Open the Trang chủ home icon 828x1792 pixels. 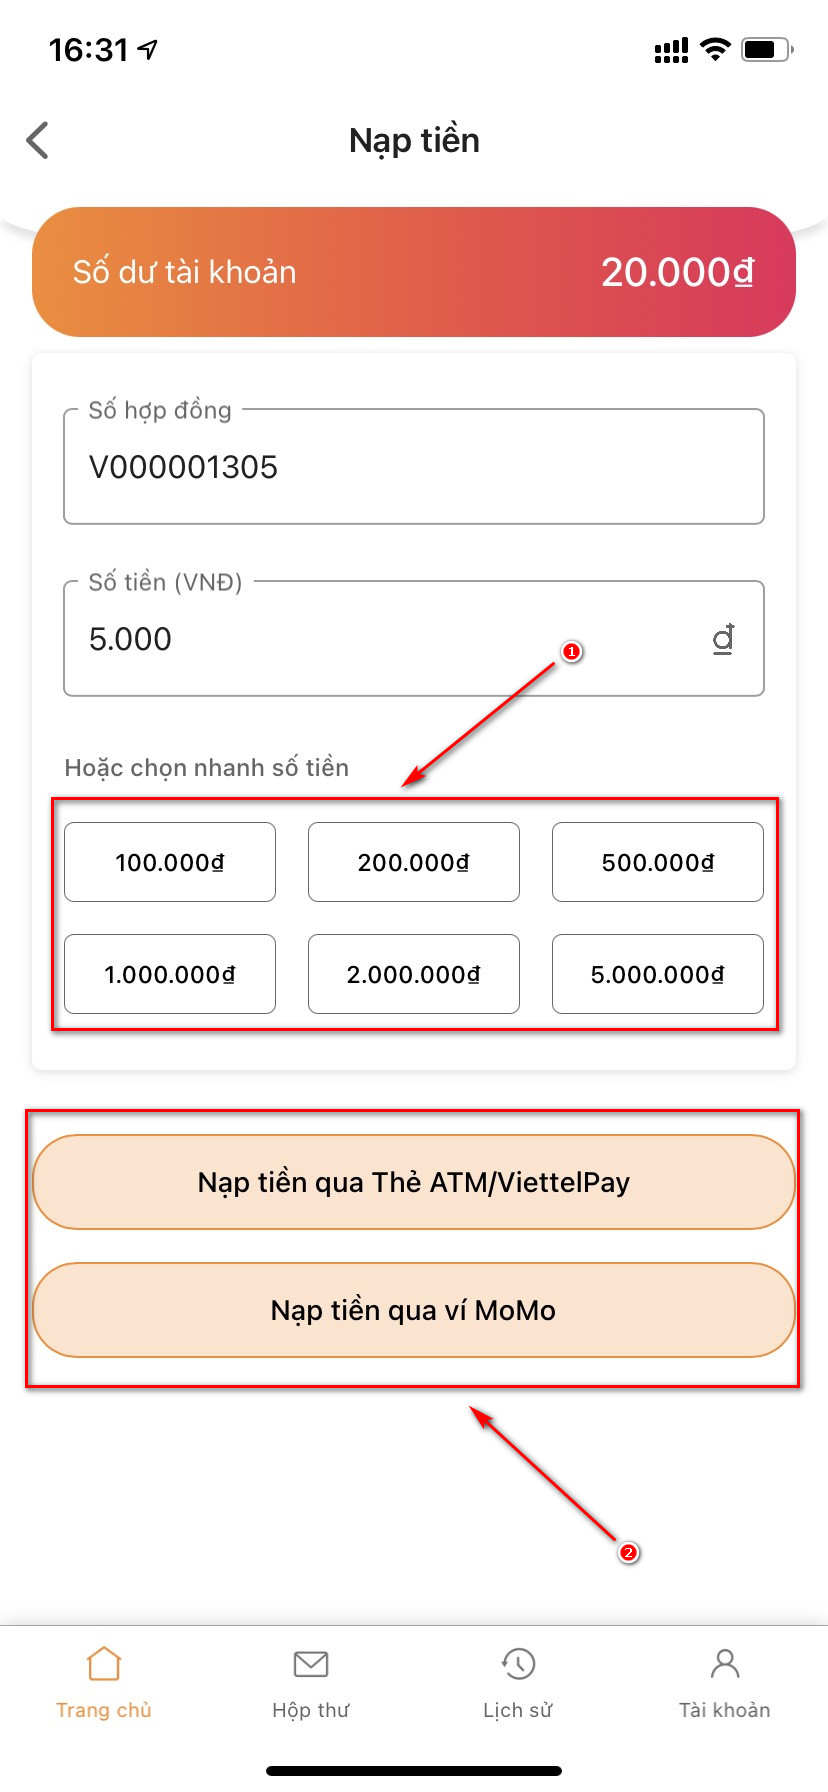pos(104,1665)
